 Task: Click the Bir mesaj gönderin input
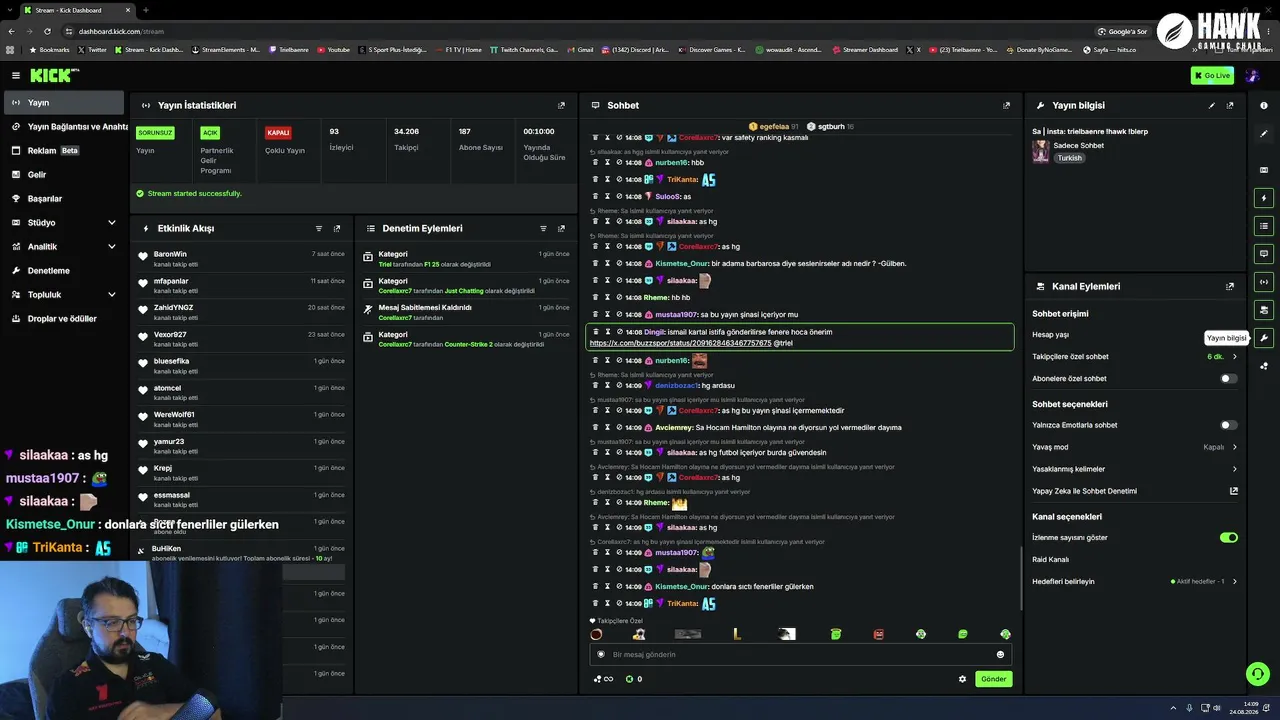(x=800, y=654)
